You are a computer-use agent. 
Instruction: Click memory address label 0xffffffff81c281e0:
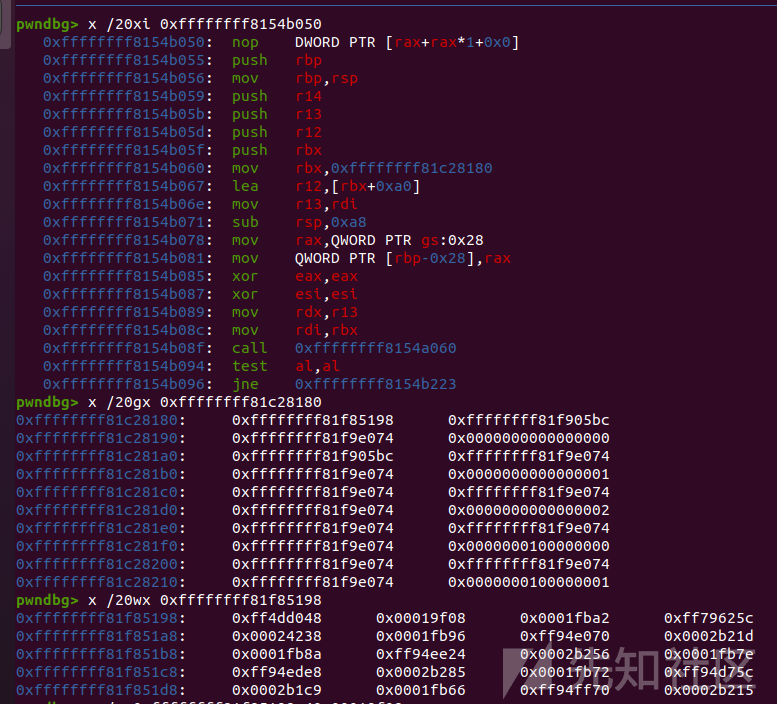[101, 528]
